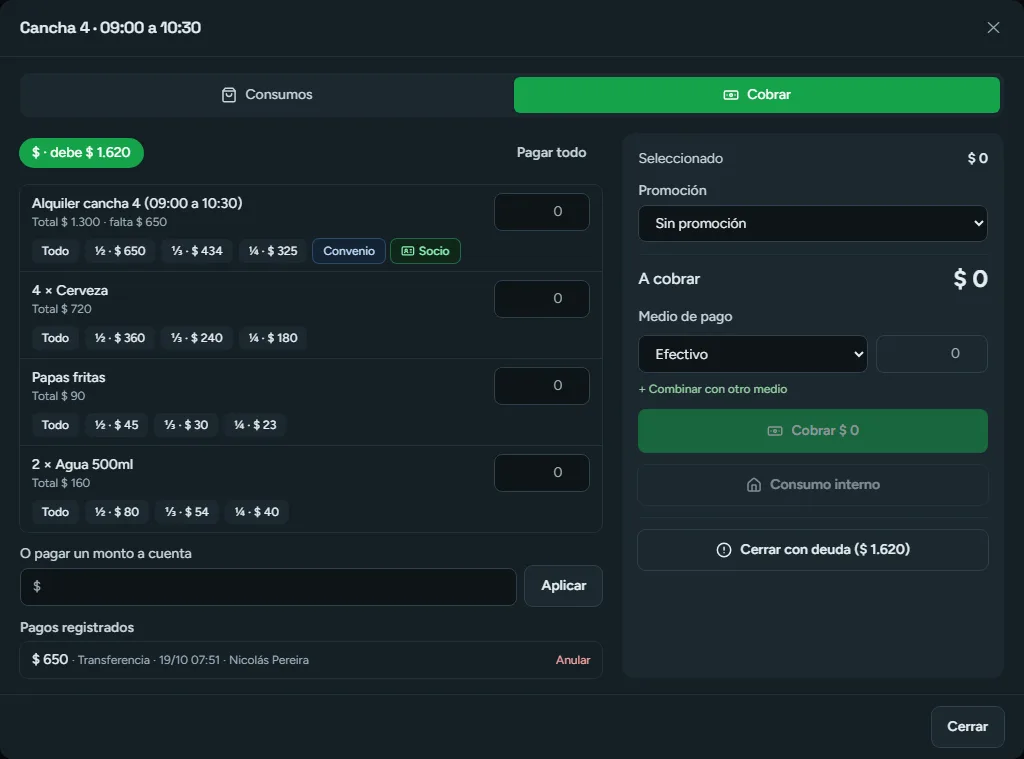
Task: Apply Convenio to the court rental
Action: point(349,251)
